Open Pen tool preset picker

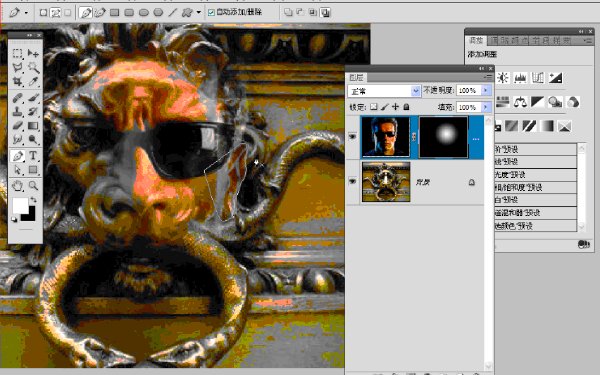(x=26, y=13)
